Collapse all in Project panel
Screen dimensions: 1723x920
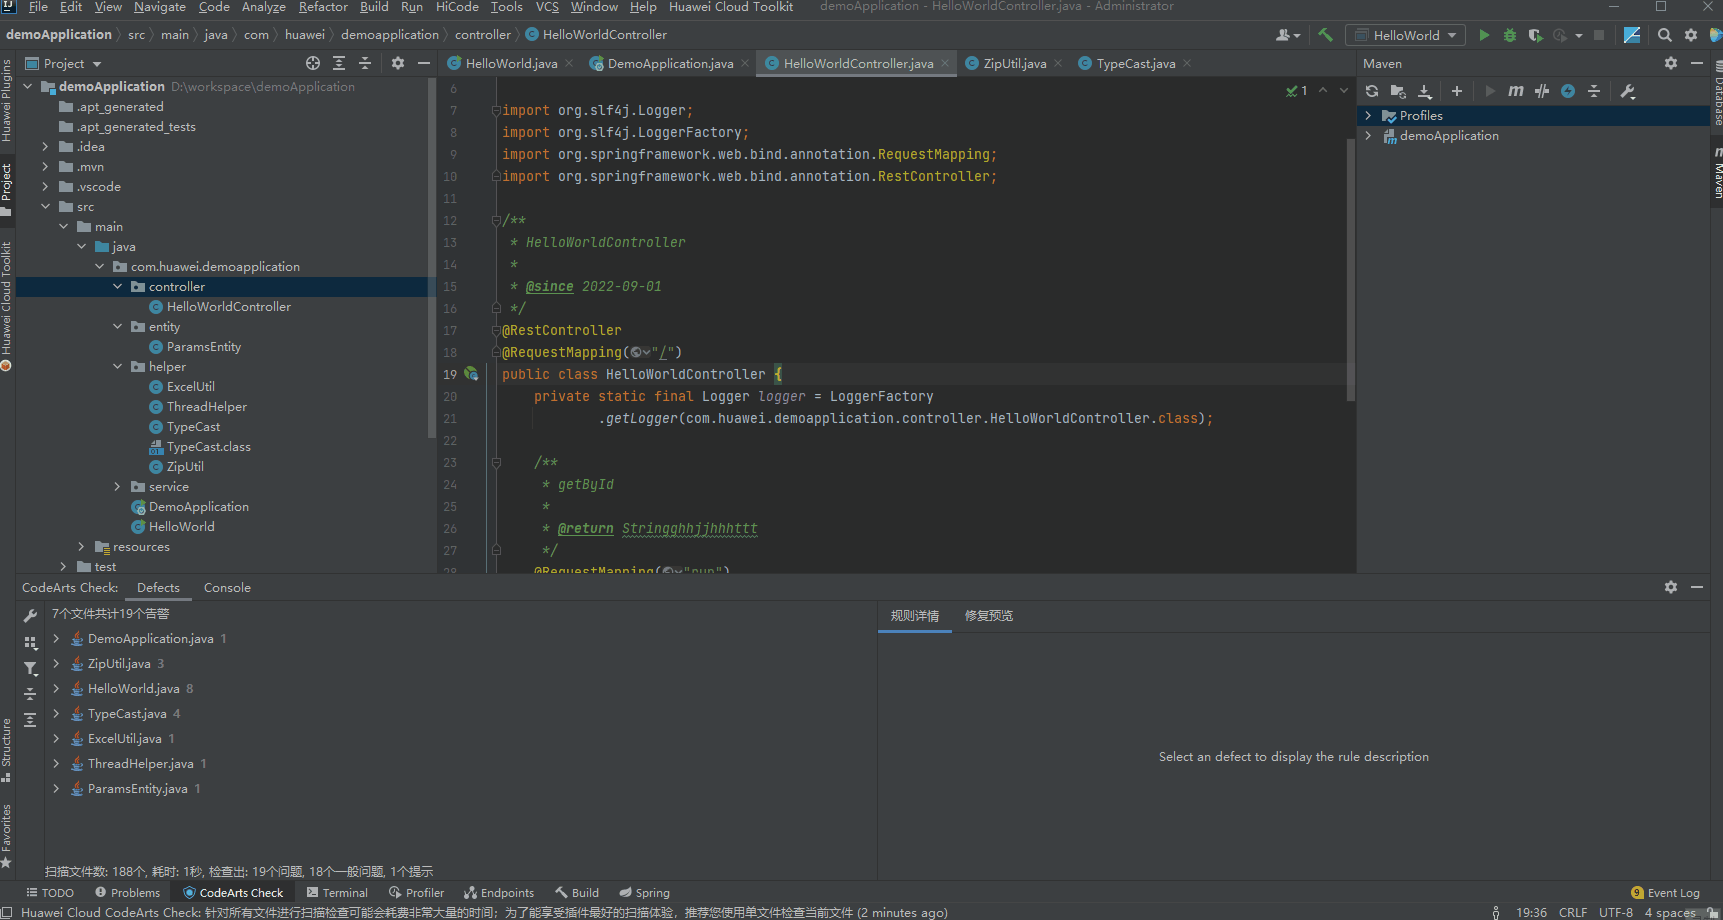pyautogui.click(x=365, y=63)
